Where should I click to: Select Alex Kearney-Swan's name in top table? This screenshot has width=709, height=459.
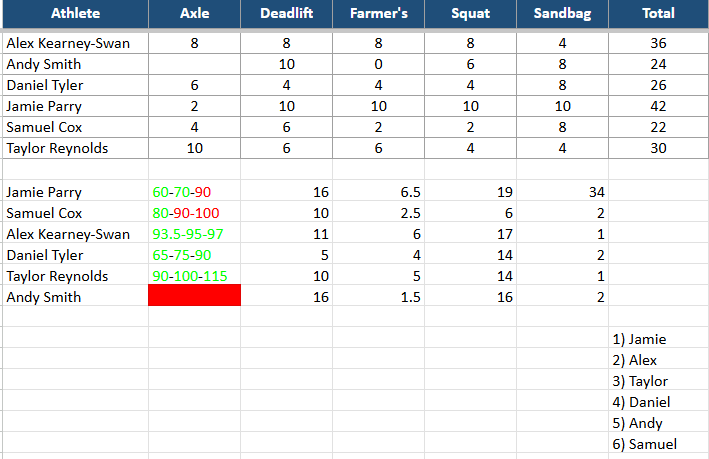click(68, 43)
